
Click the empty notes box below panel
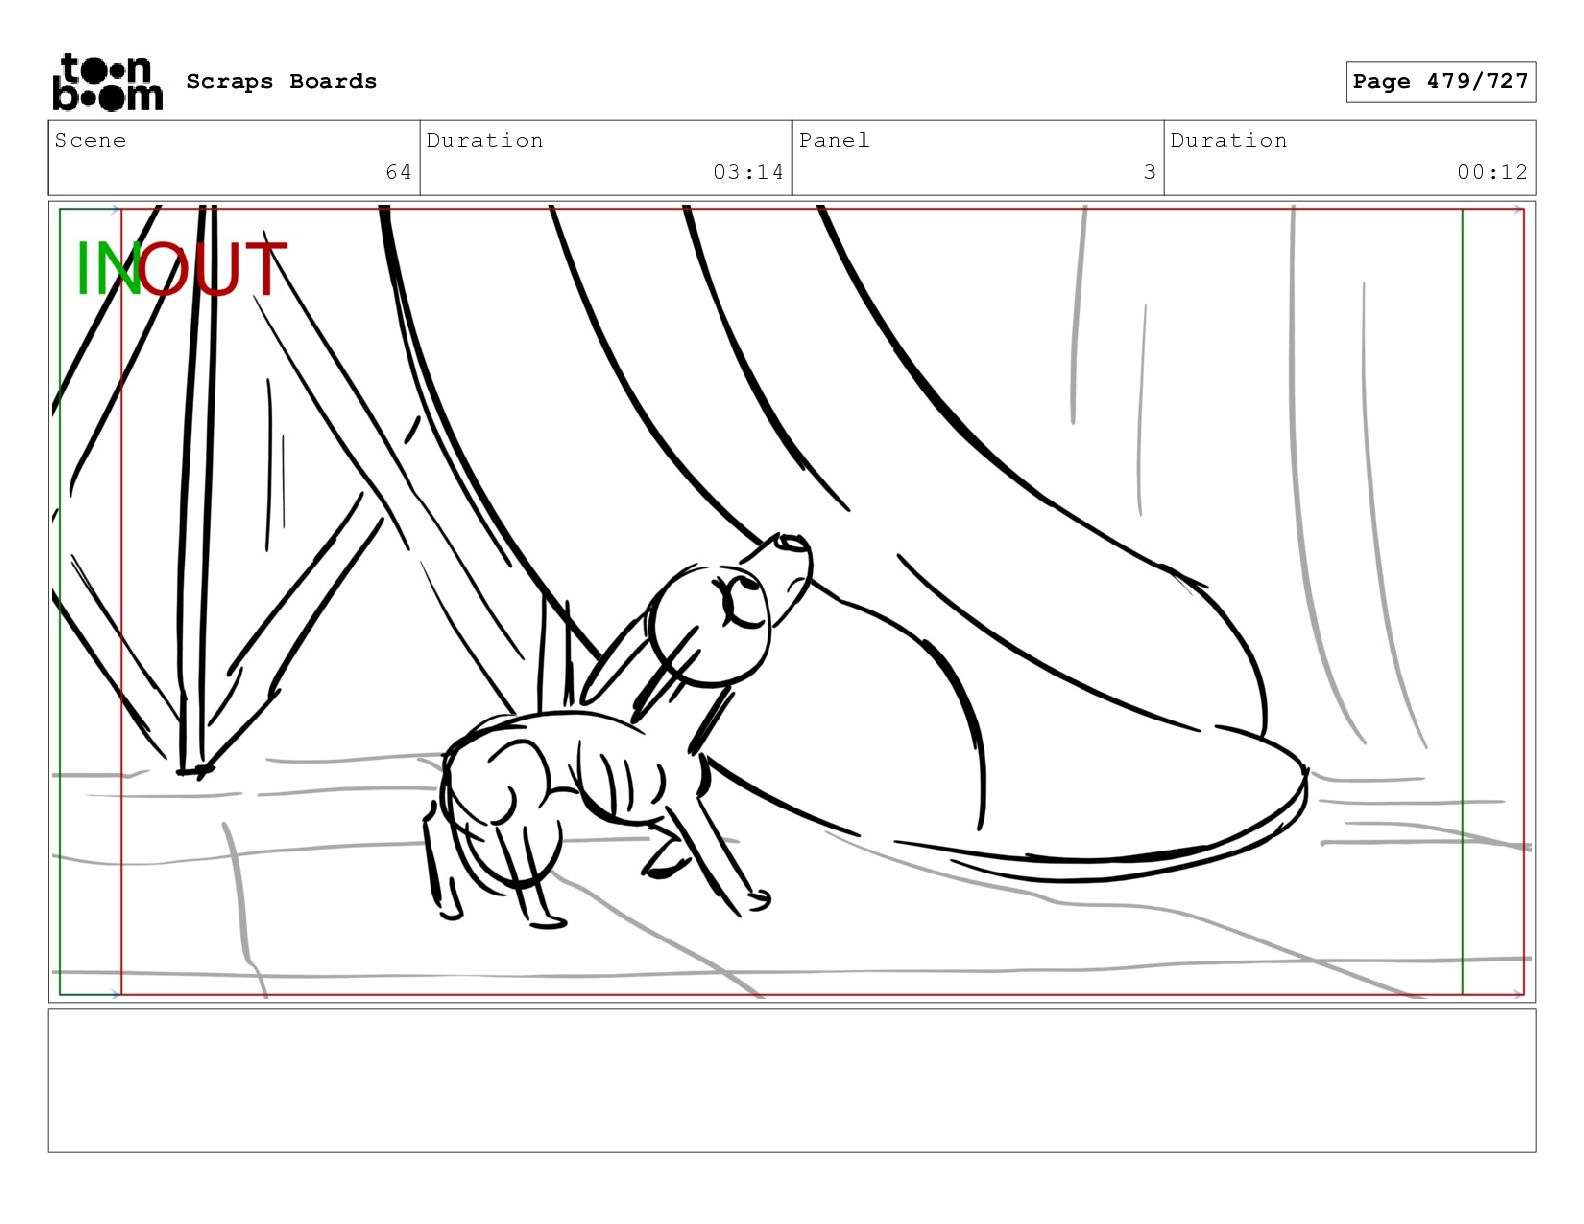tap(791, 1080)
